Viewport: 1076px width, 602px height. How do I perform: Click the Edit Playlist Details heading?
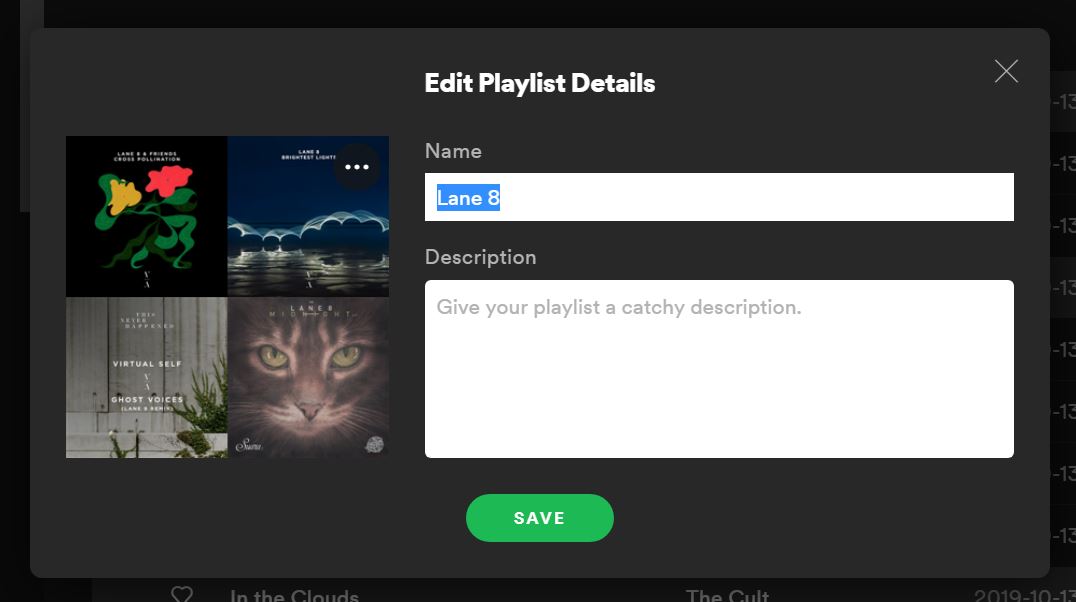click(x=539, y=83)
